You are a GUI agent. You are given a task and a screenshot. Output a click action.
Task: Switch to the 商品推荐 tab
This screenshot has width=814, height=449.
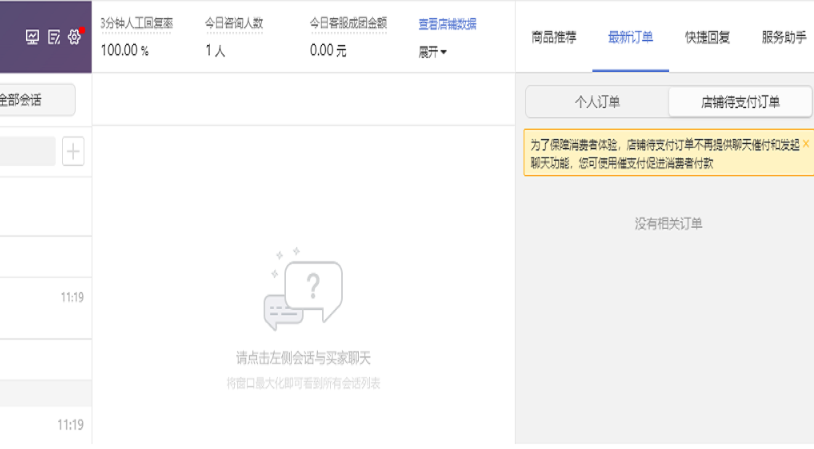pyautogui.click(x=553, y=37)
